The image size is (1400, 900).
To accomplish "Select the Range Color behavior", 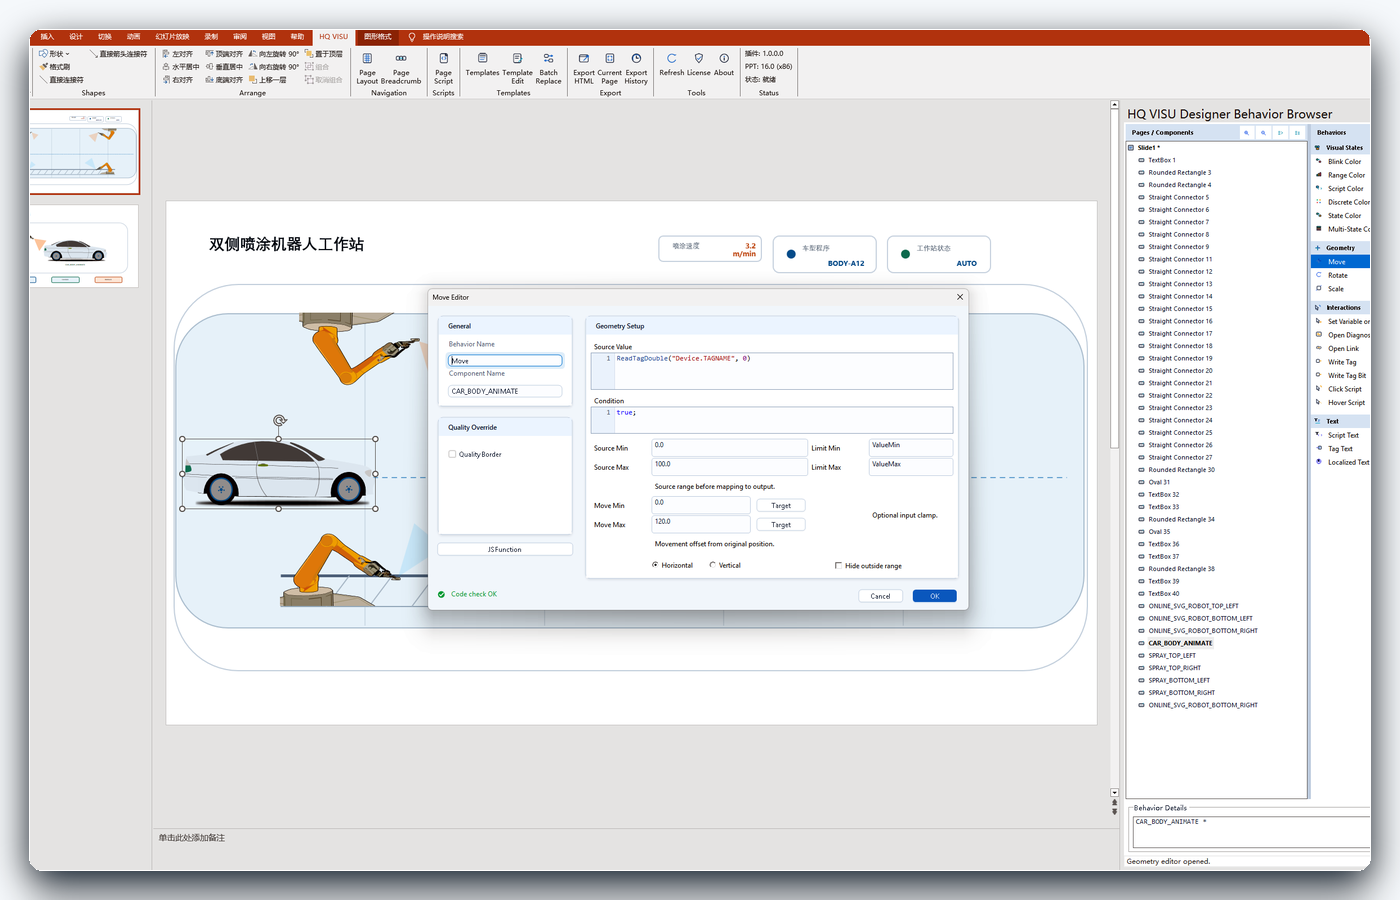I will [x=1341, y=175].
